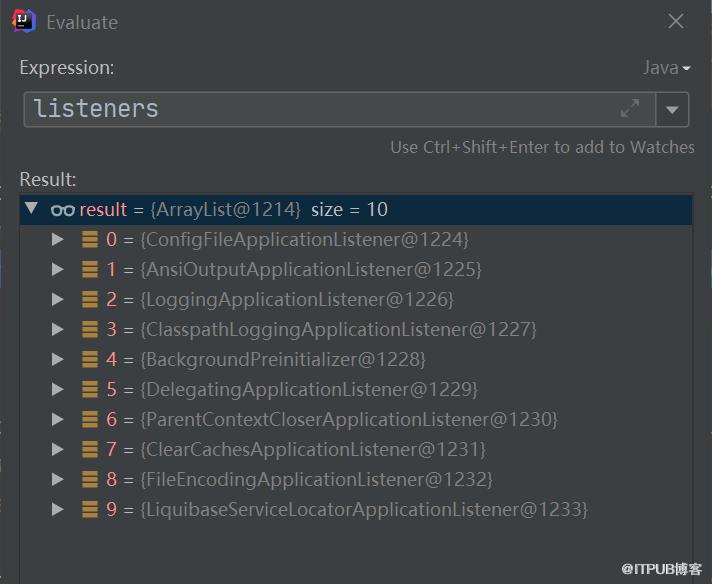
Task: Select ParentContextCloserApplicationListener@1230 text
Action: pos(349,419)
